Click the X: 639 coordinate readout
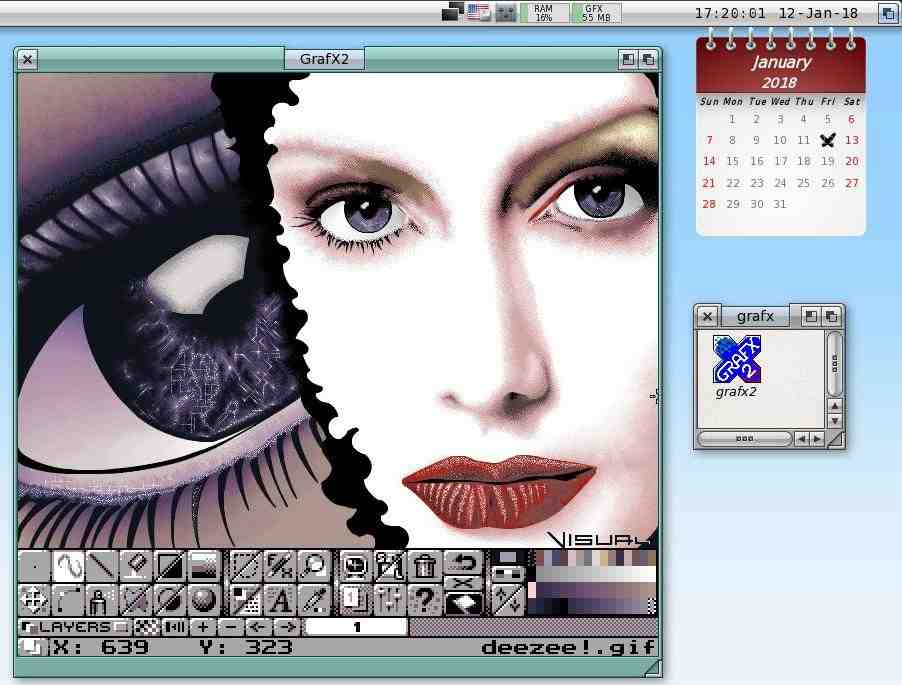This screenshot has width=902, height=685. 101,648
